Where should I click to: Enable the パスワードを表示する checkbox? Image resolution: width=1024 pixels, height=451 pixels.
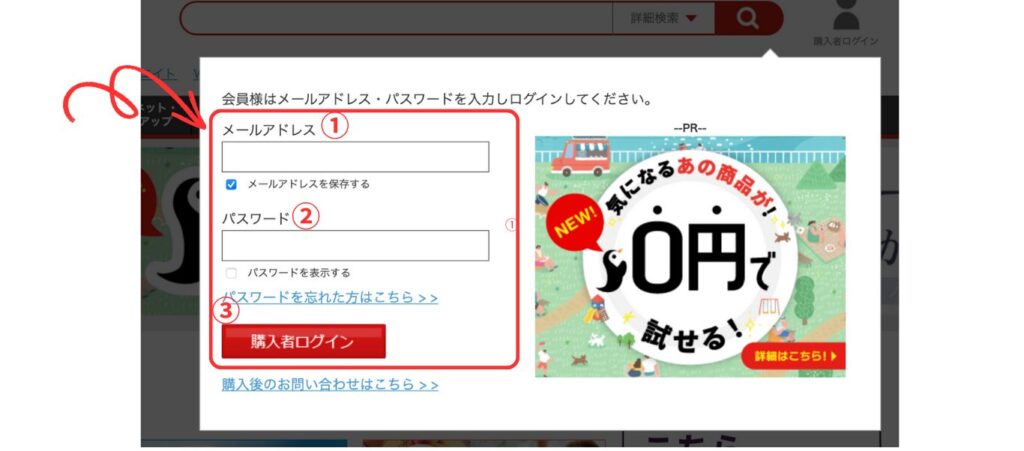(231, 273)
